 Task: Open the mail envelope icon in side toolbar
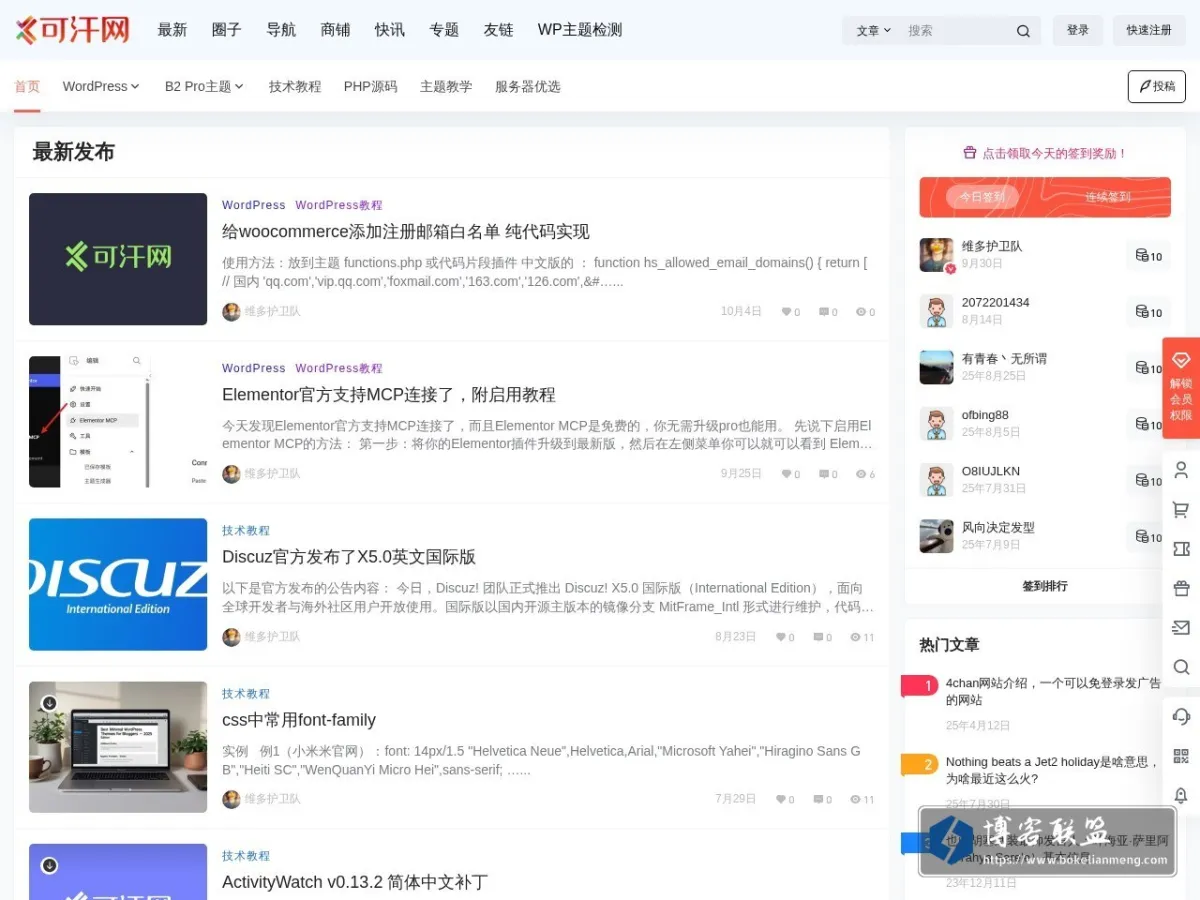1181,628
